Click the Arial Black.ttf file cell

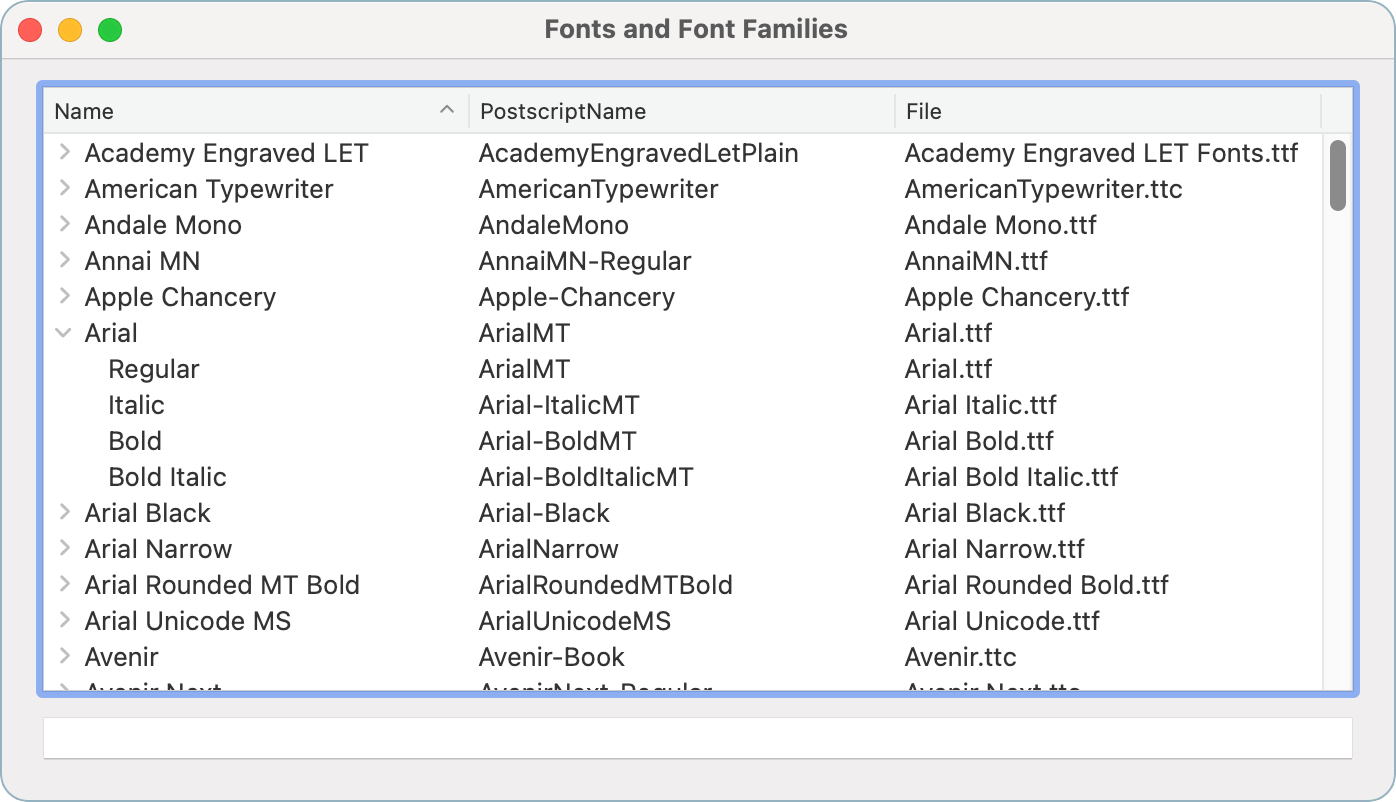[985, 513]
